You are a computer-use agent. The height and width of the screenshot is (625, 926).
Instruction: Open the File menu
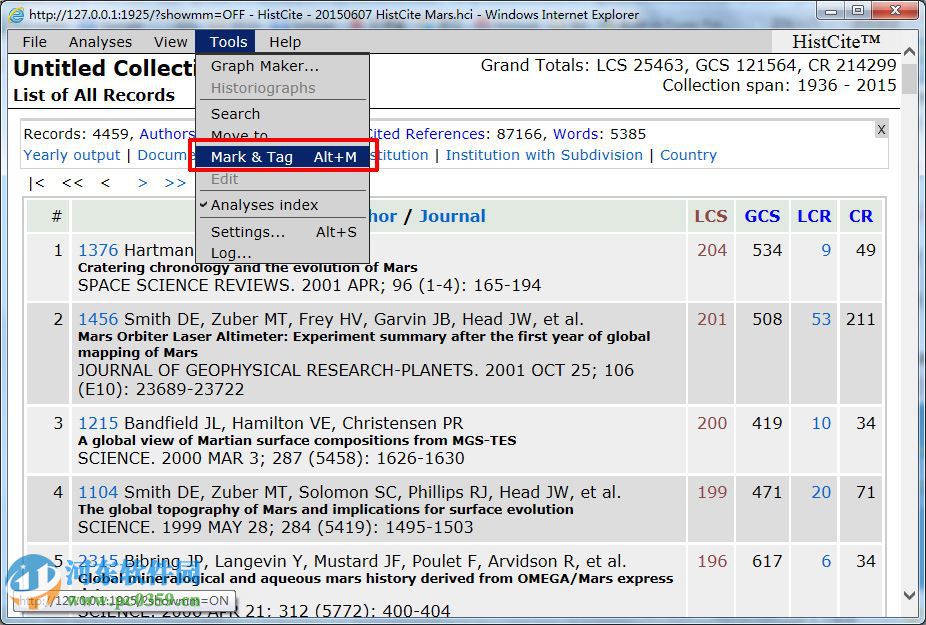35,42
